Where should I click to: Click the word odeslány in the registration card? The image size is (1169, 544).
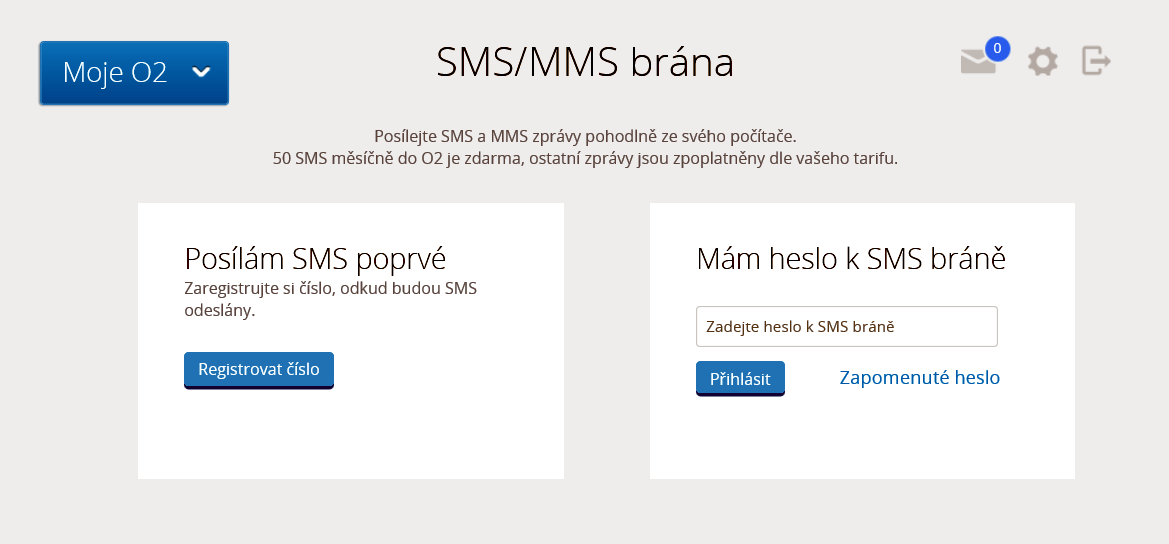(x=219, y=311)
